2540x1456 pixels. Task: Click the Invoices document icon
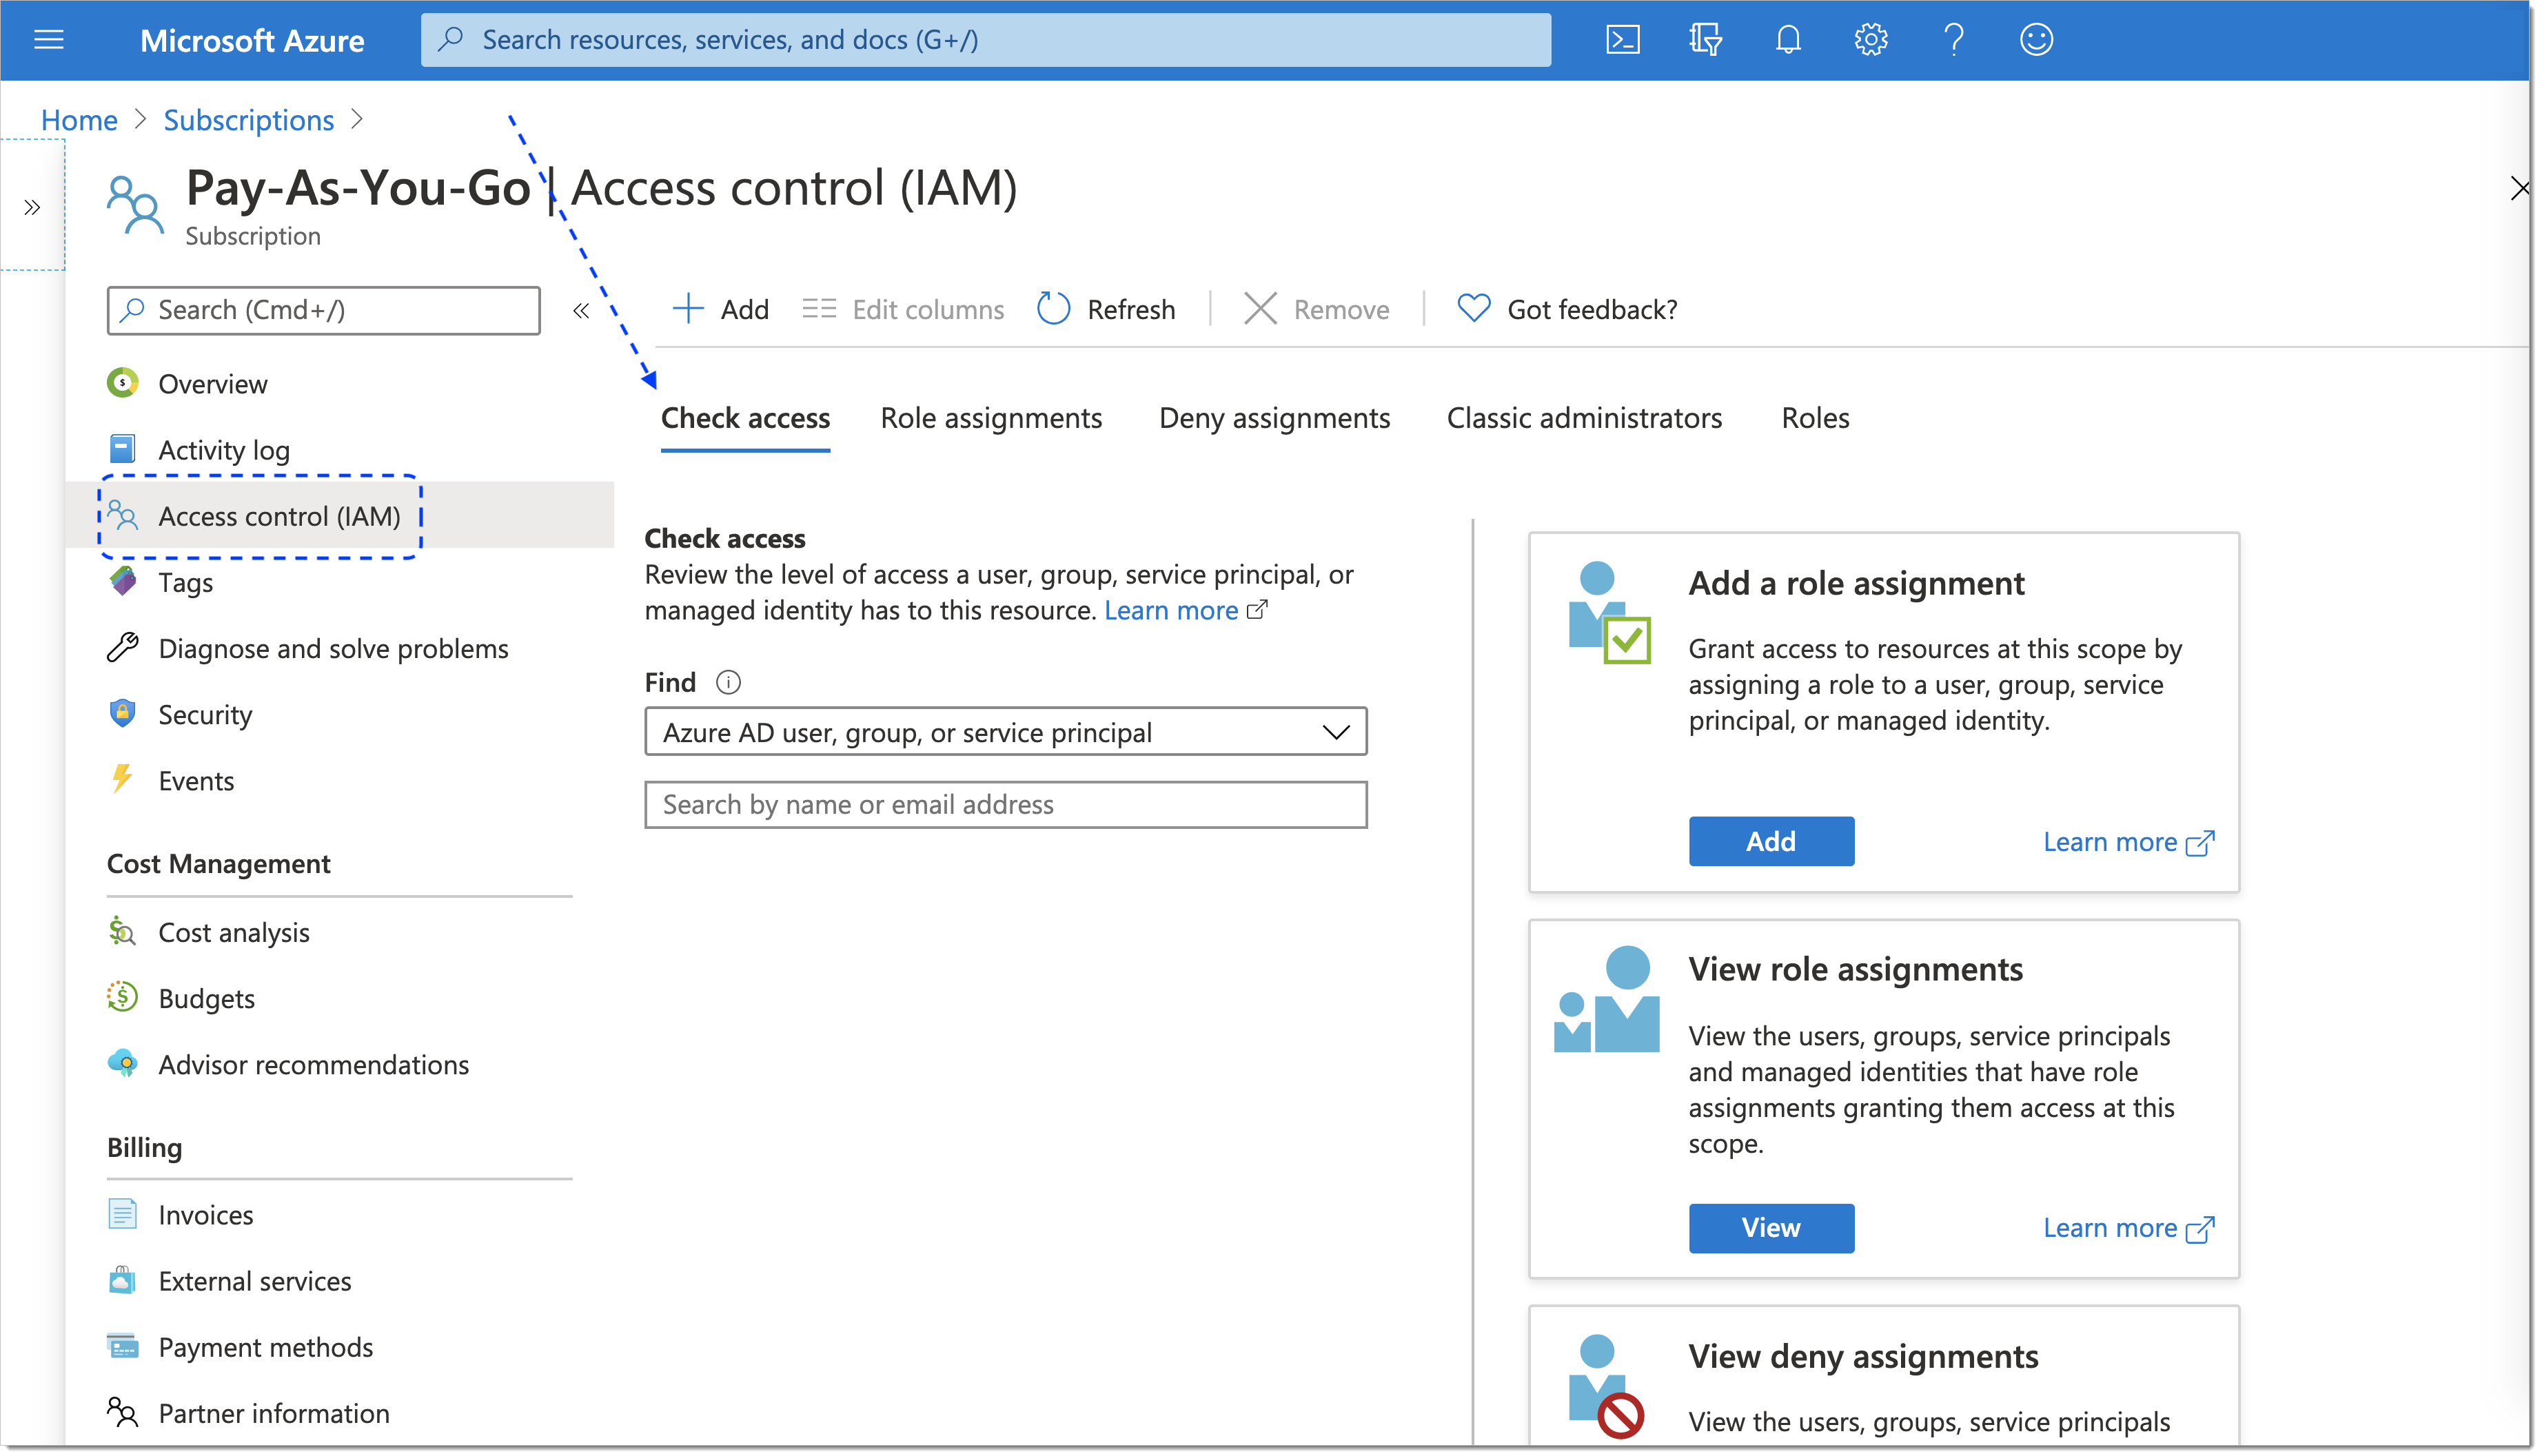click(122, 1214)
